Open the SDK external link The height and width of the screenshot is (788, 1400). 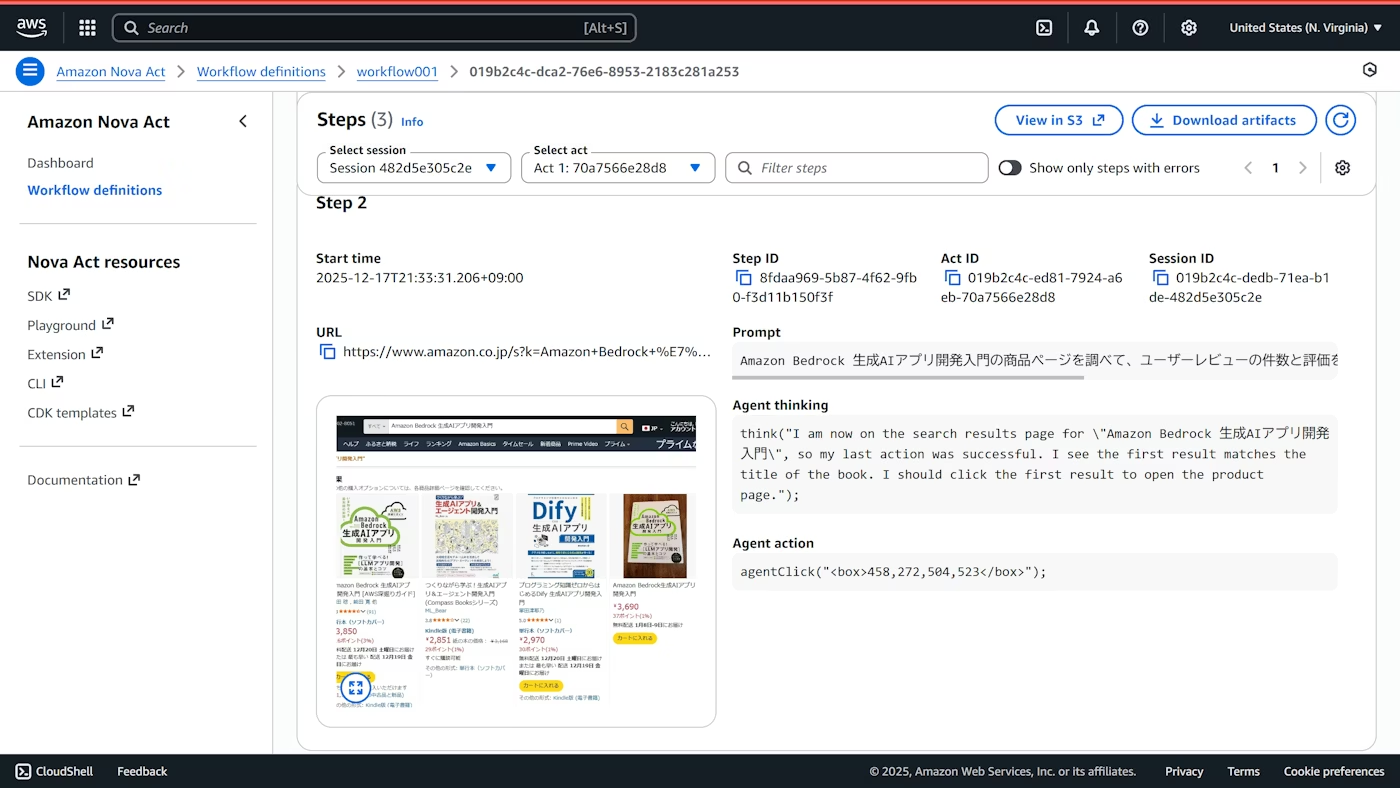48,296
